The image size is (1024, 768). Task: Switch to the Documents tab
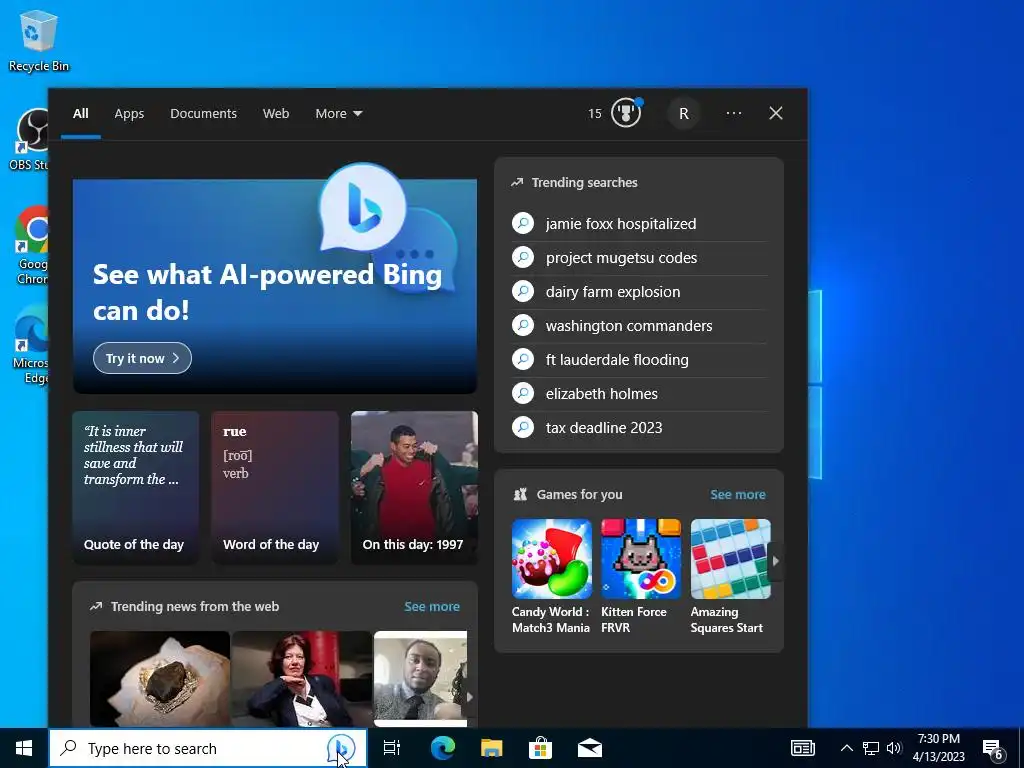click(x=203, y=113)
